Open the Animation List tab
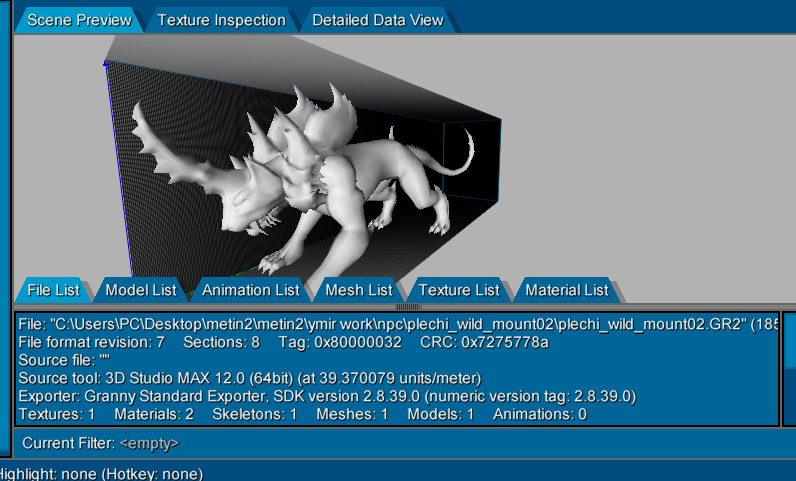 [250, 290]
